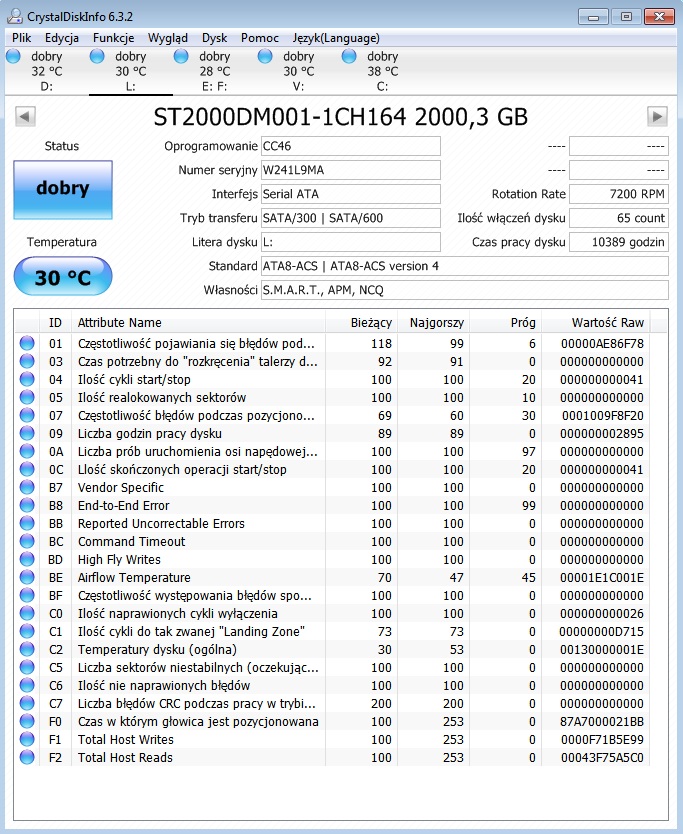Click the 7200 RPM rotation rate field
This screenshot has width=683, height=834.
619,194
